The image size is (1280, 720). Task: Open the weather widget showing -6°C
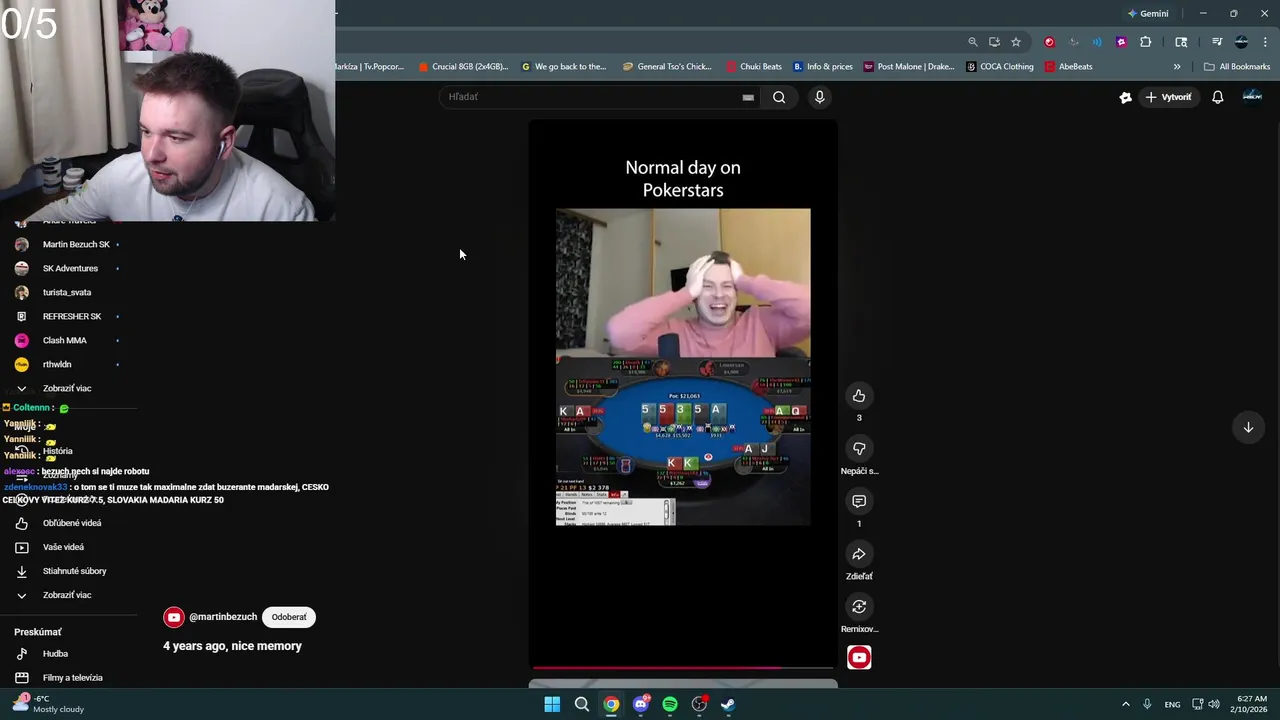pos(48,704)
